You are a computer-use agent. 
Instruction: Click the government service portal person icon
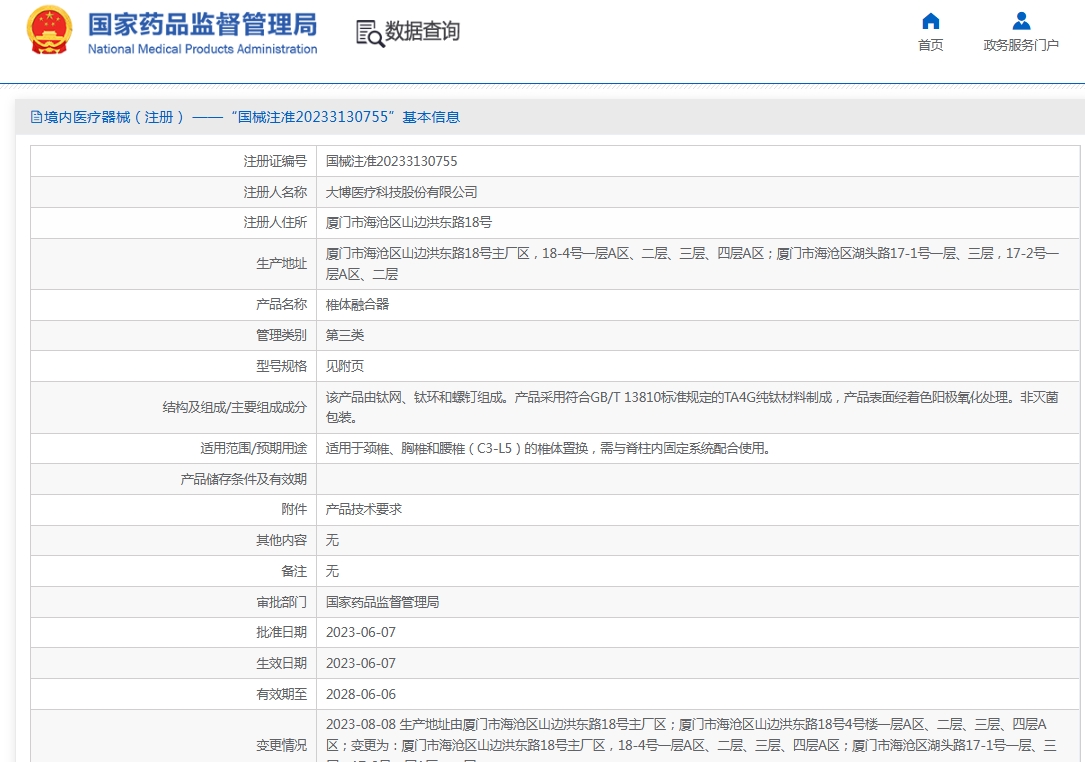click(x=1021, y=21)
